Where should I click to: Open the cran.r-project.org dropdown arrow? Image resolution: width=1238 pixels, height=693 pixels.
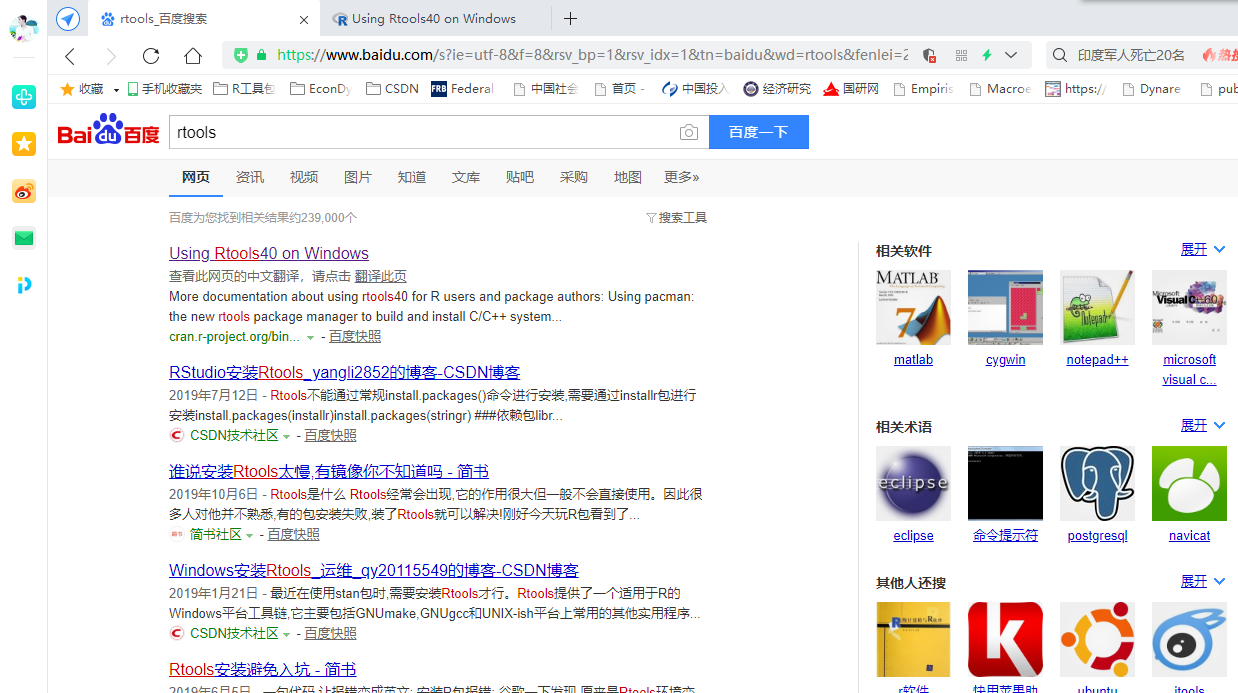point(311,337)
